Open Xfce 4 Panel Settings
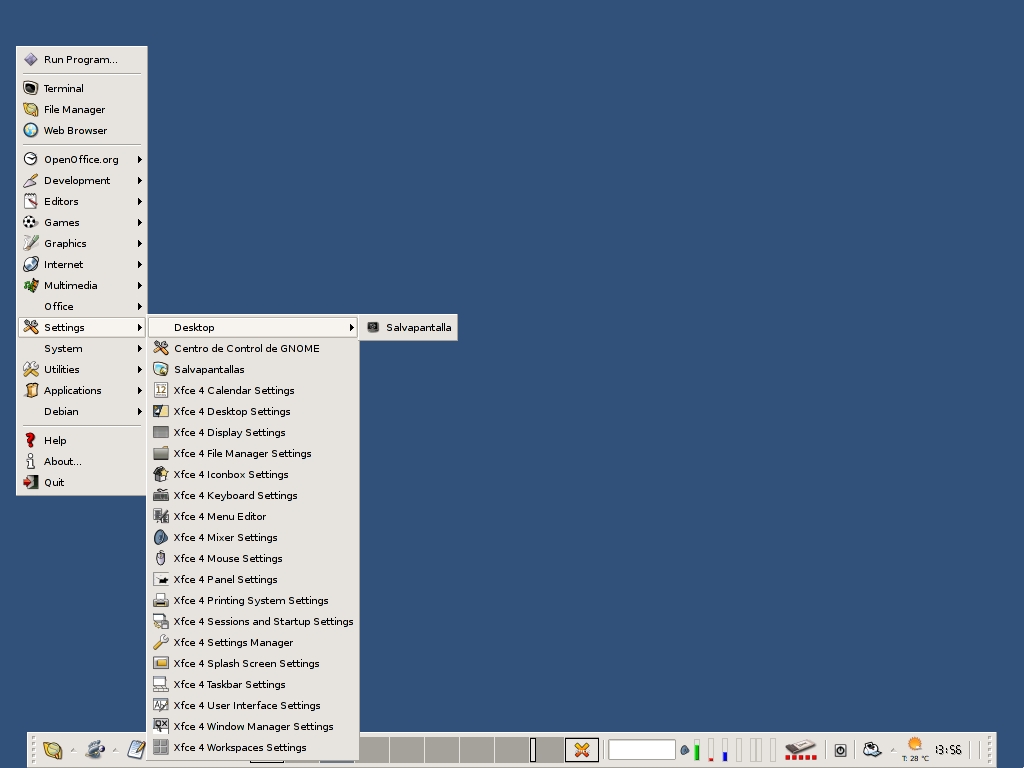This screenshot has height=768, width=1024. (253, 579)
